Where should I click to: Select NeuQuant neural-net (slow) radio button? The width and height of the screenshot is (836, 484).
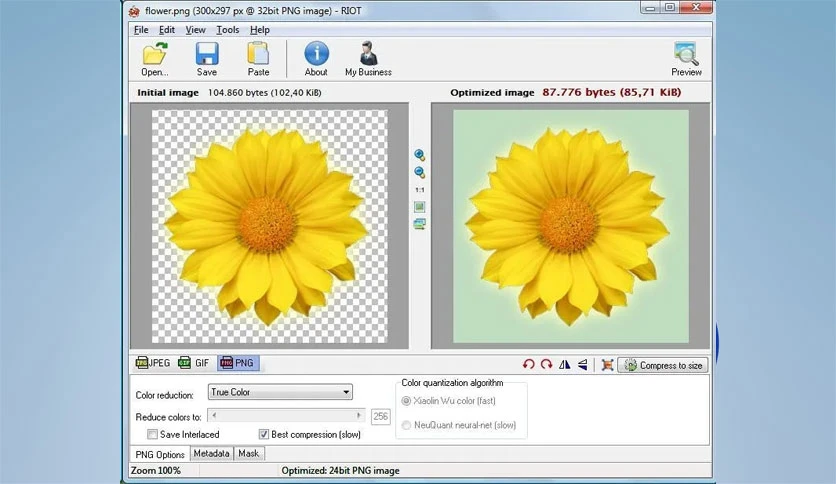pos(406,425)
